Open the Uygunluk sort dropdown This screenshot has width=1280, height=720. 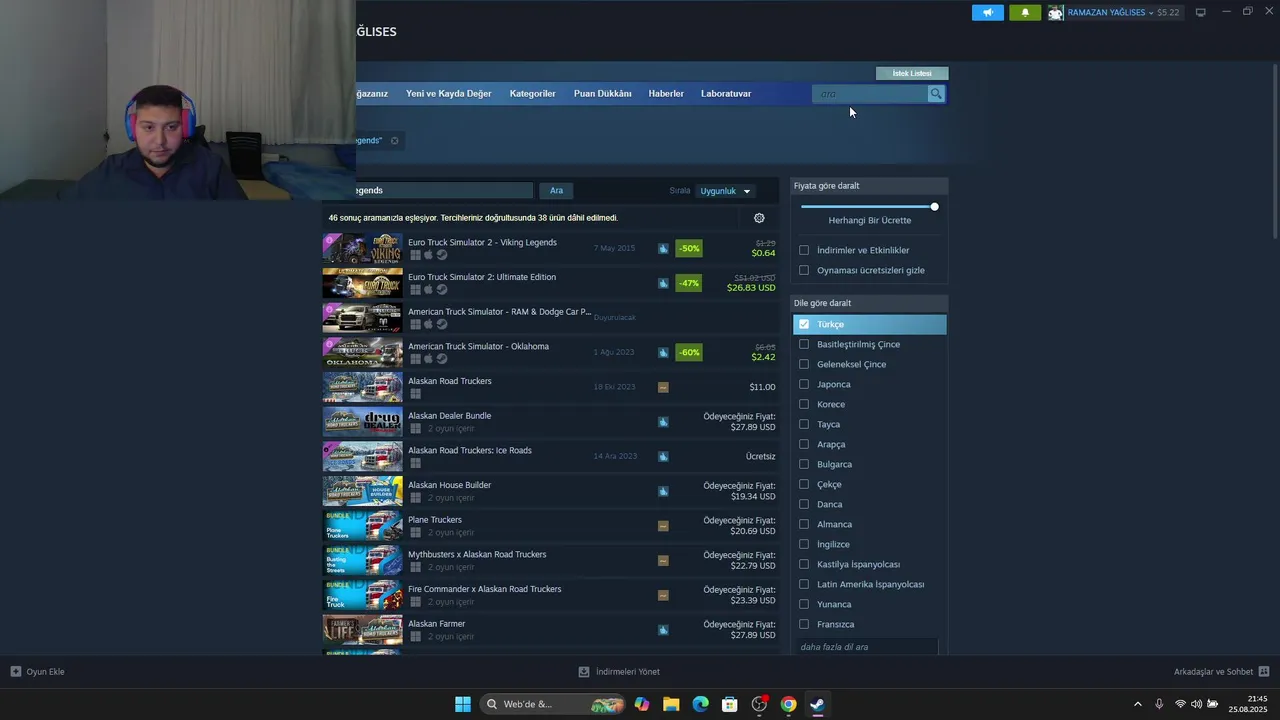725,191
